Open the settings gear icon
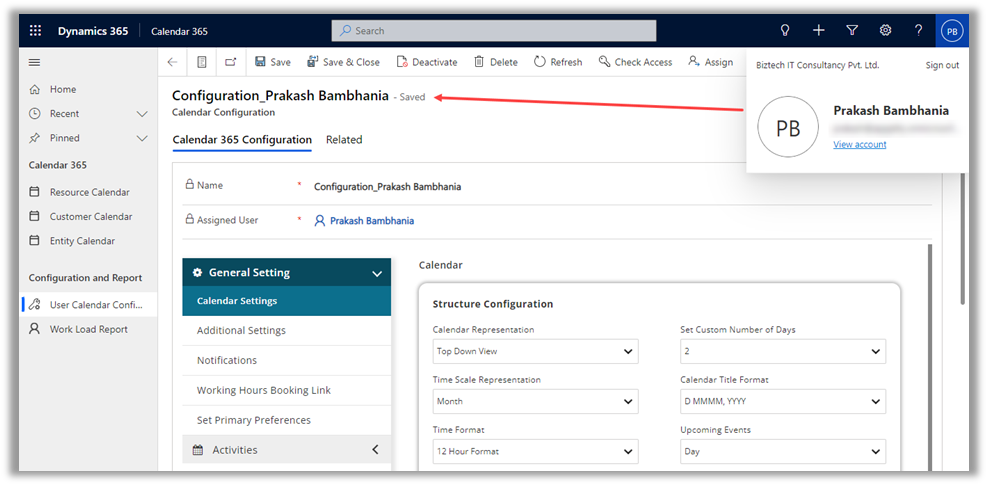 tap(885, 31)
